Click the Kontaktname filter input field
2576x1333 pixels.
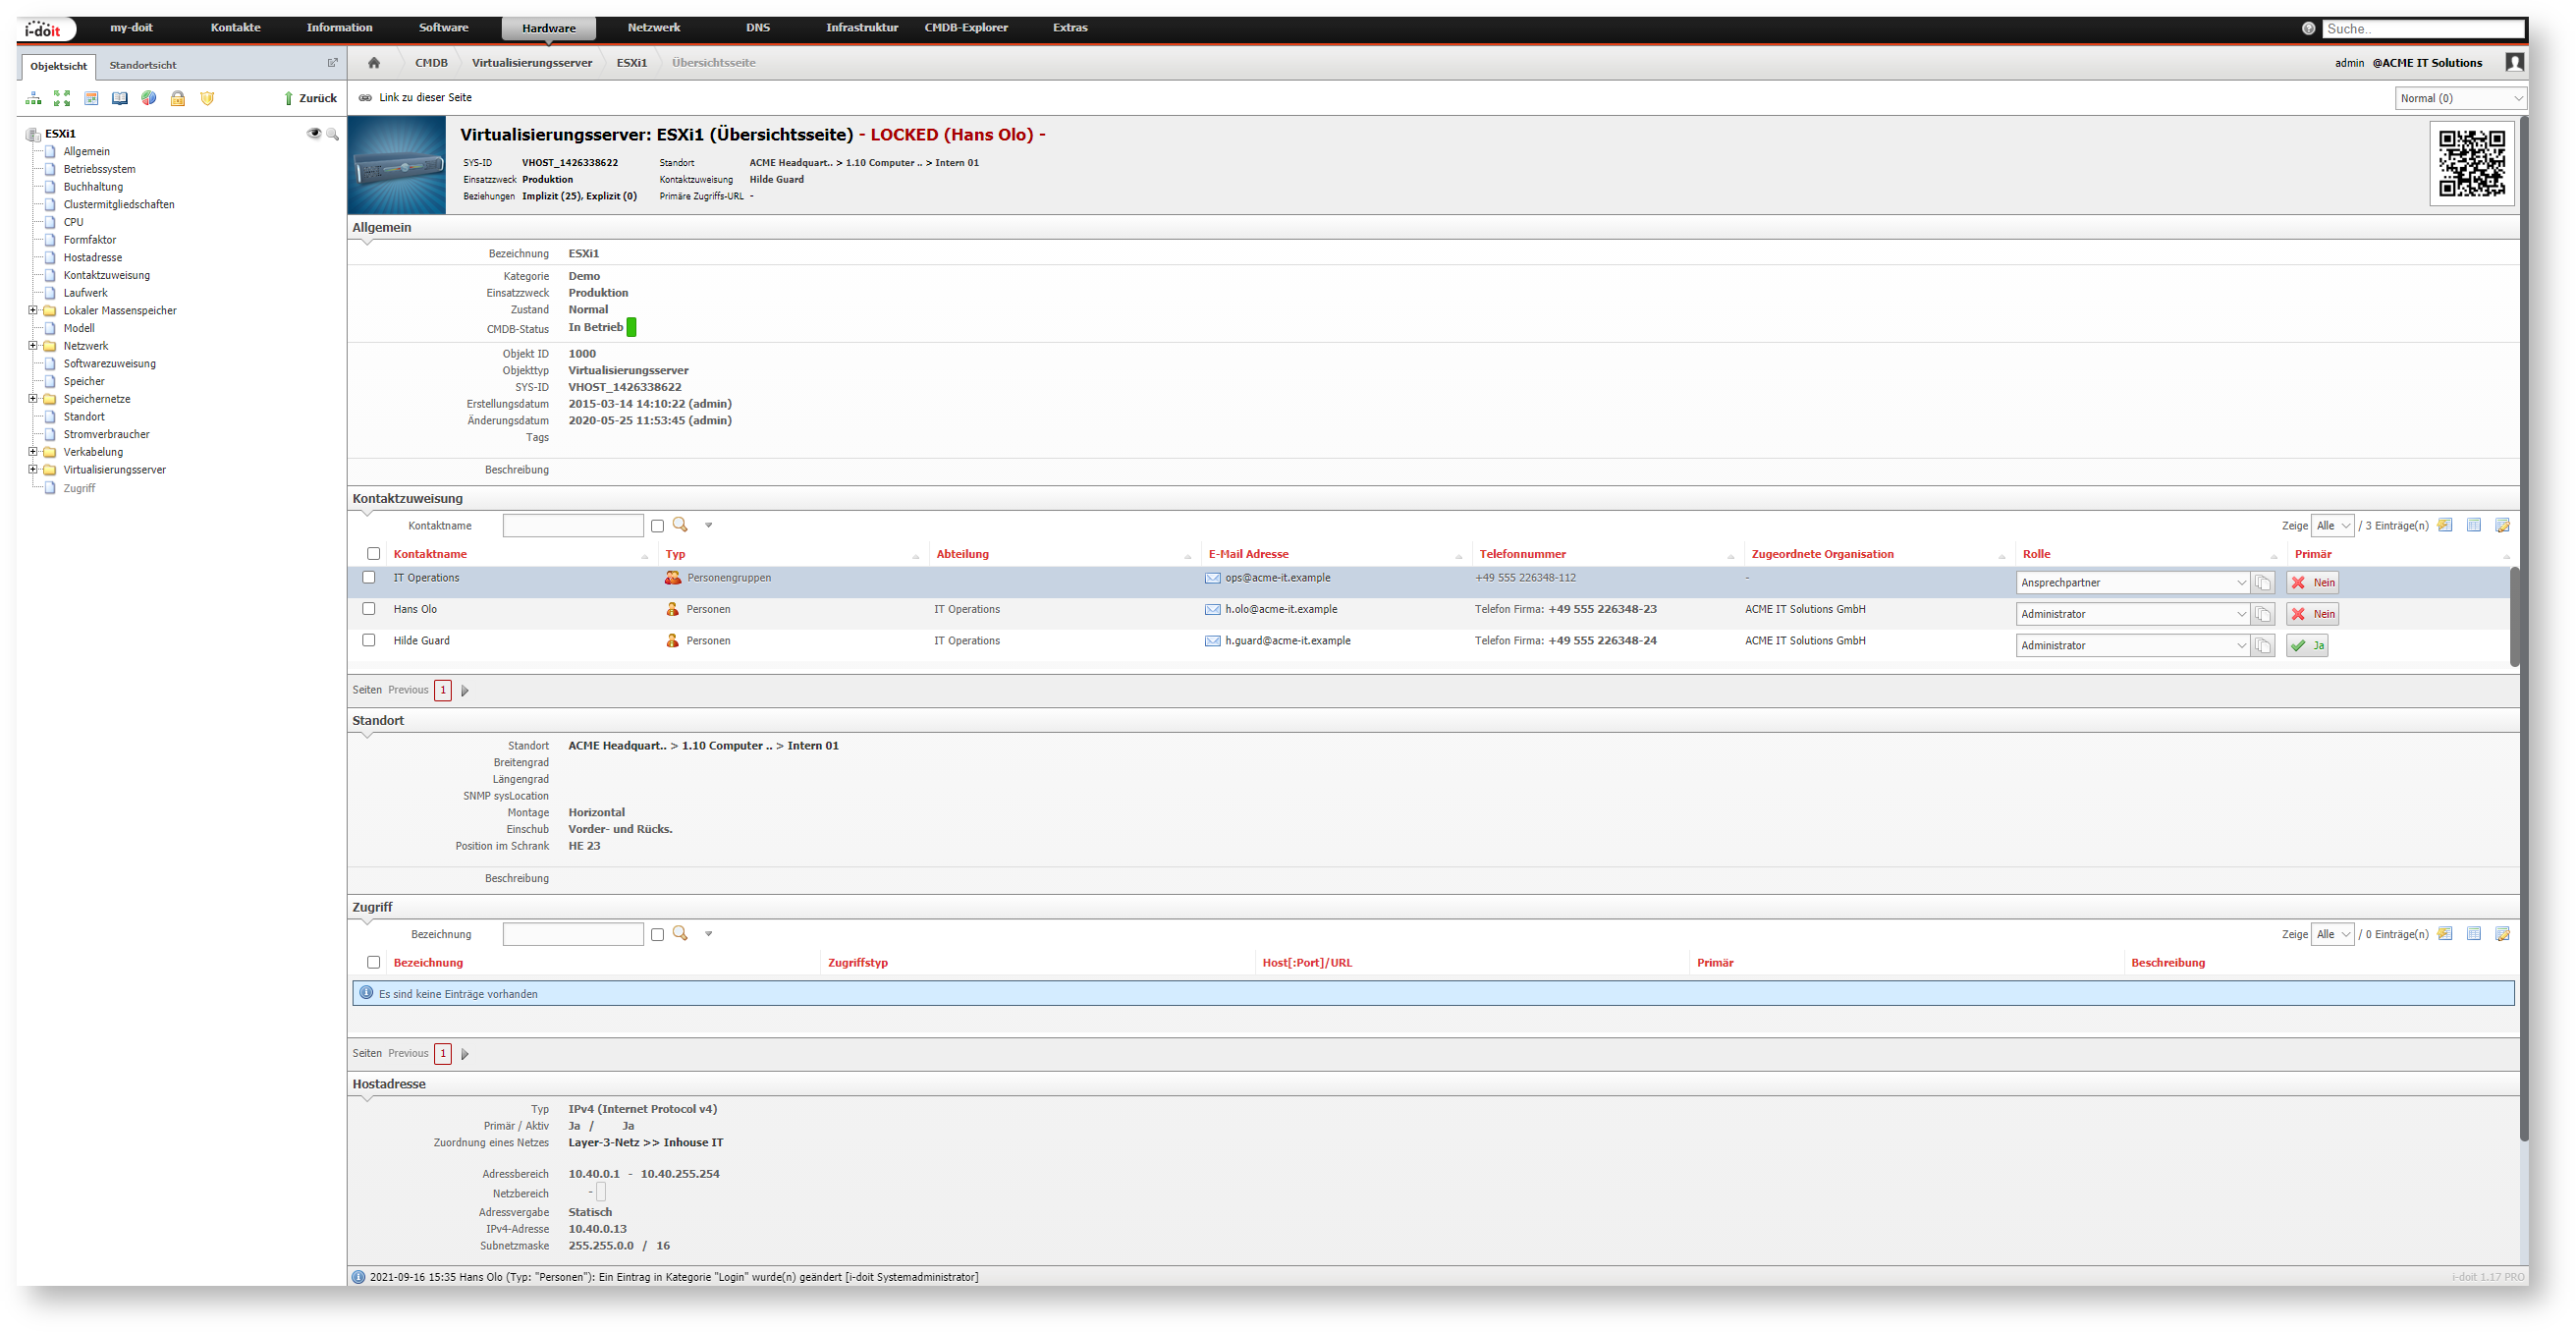pos(573,526)
